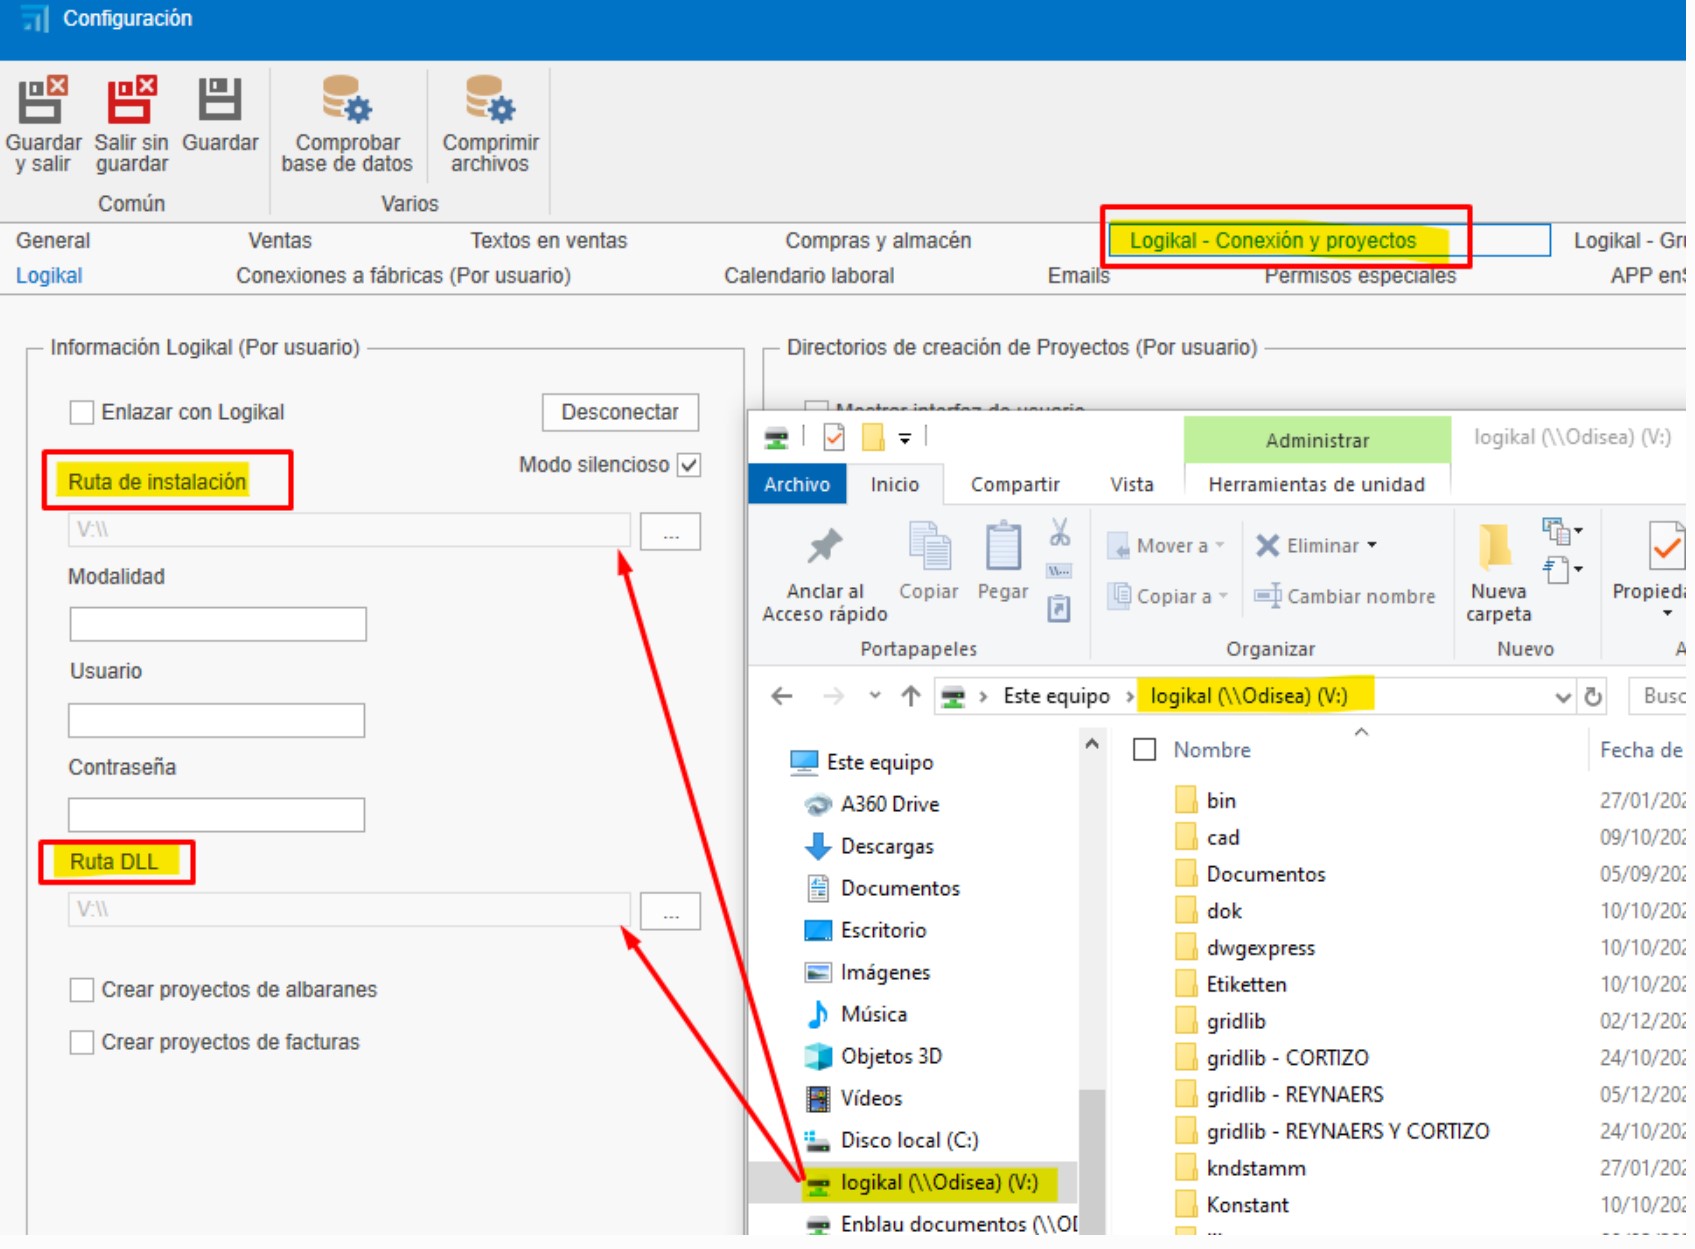Screen dimensions: 1695x1249
Task: Open Conexiones a fábricas tab
Action: tap(404, 276)
